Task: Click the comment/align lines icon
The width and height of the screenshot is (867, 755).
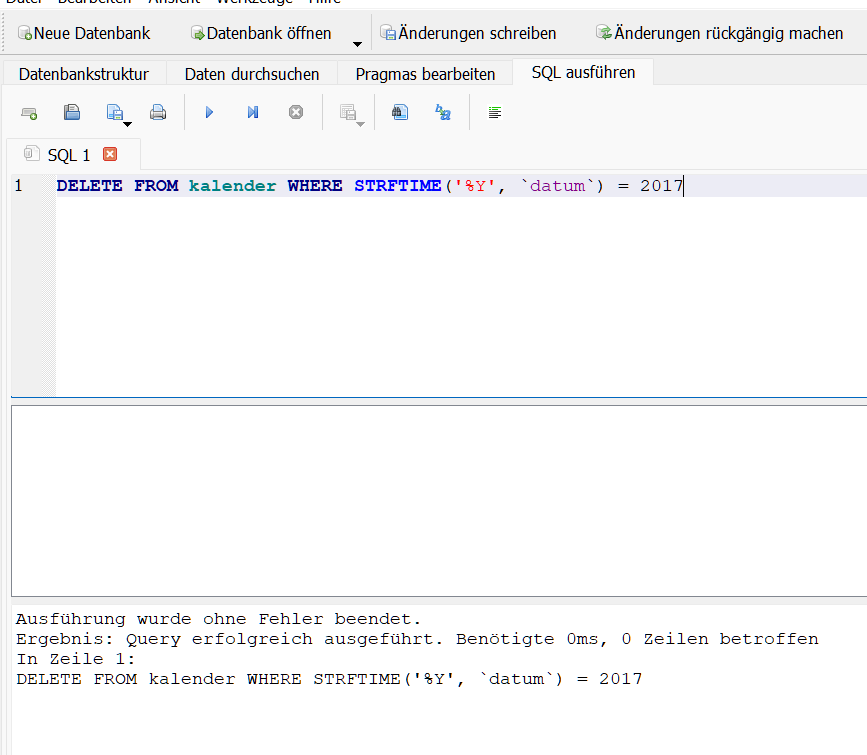Action: [494, 113]
